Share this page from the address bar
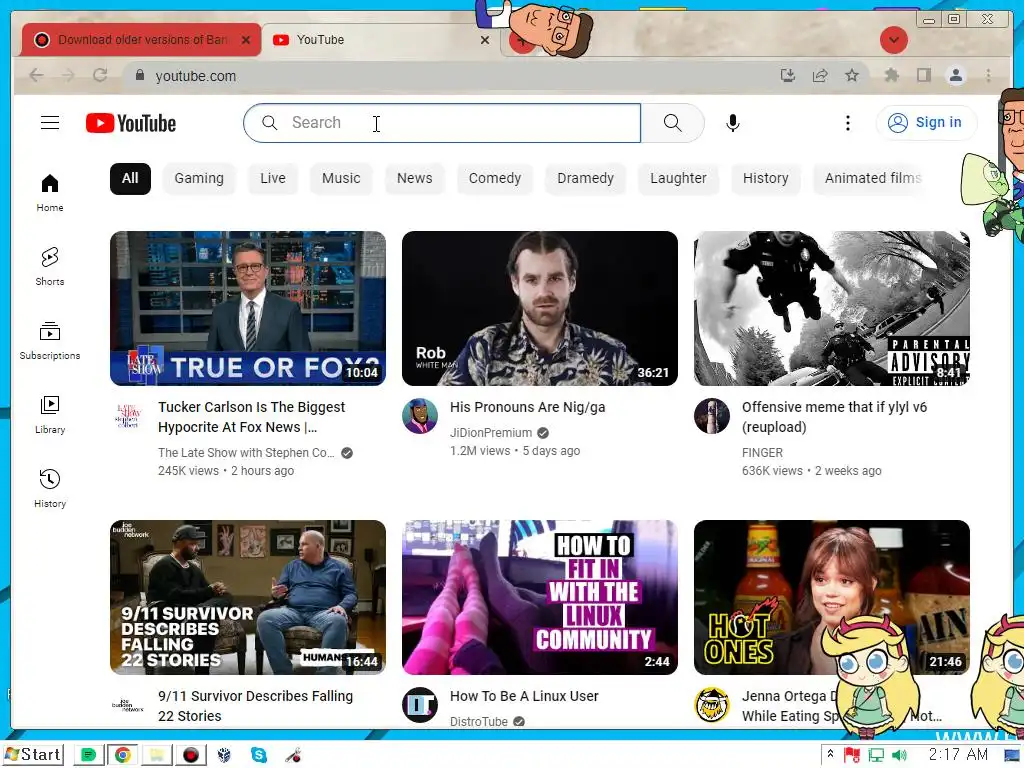Image resolution: width=1024 pixels, height=768 pixels. (820, 76)
